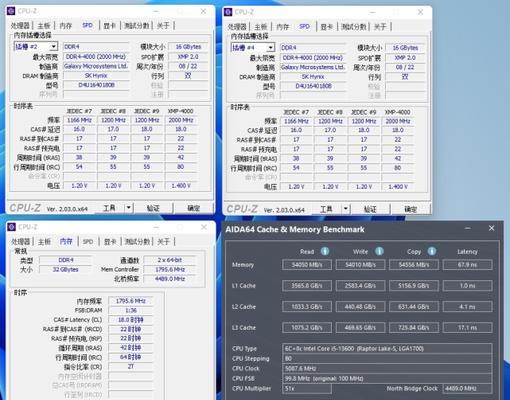Viewport: 510px width, 400px height.
Task: Click the 验证 button in slot #4 window
Action: pyautogui.click(x=370, y=209)
